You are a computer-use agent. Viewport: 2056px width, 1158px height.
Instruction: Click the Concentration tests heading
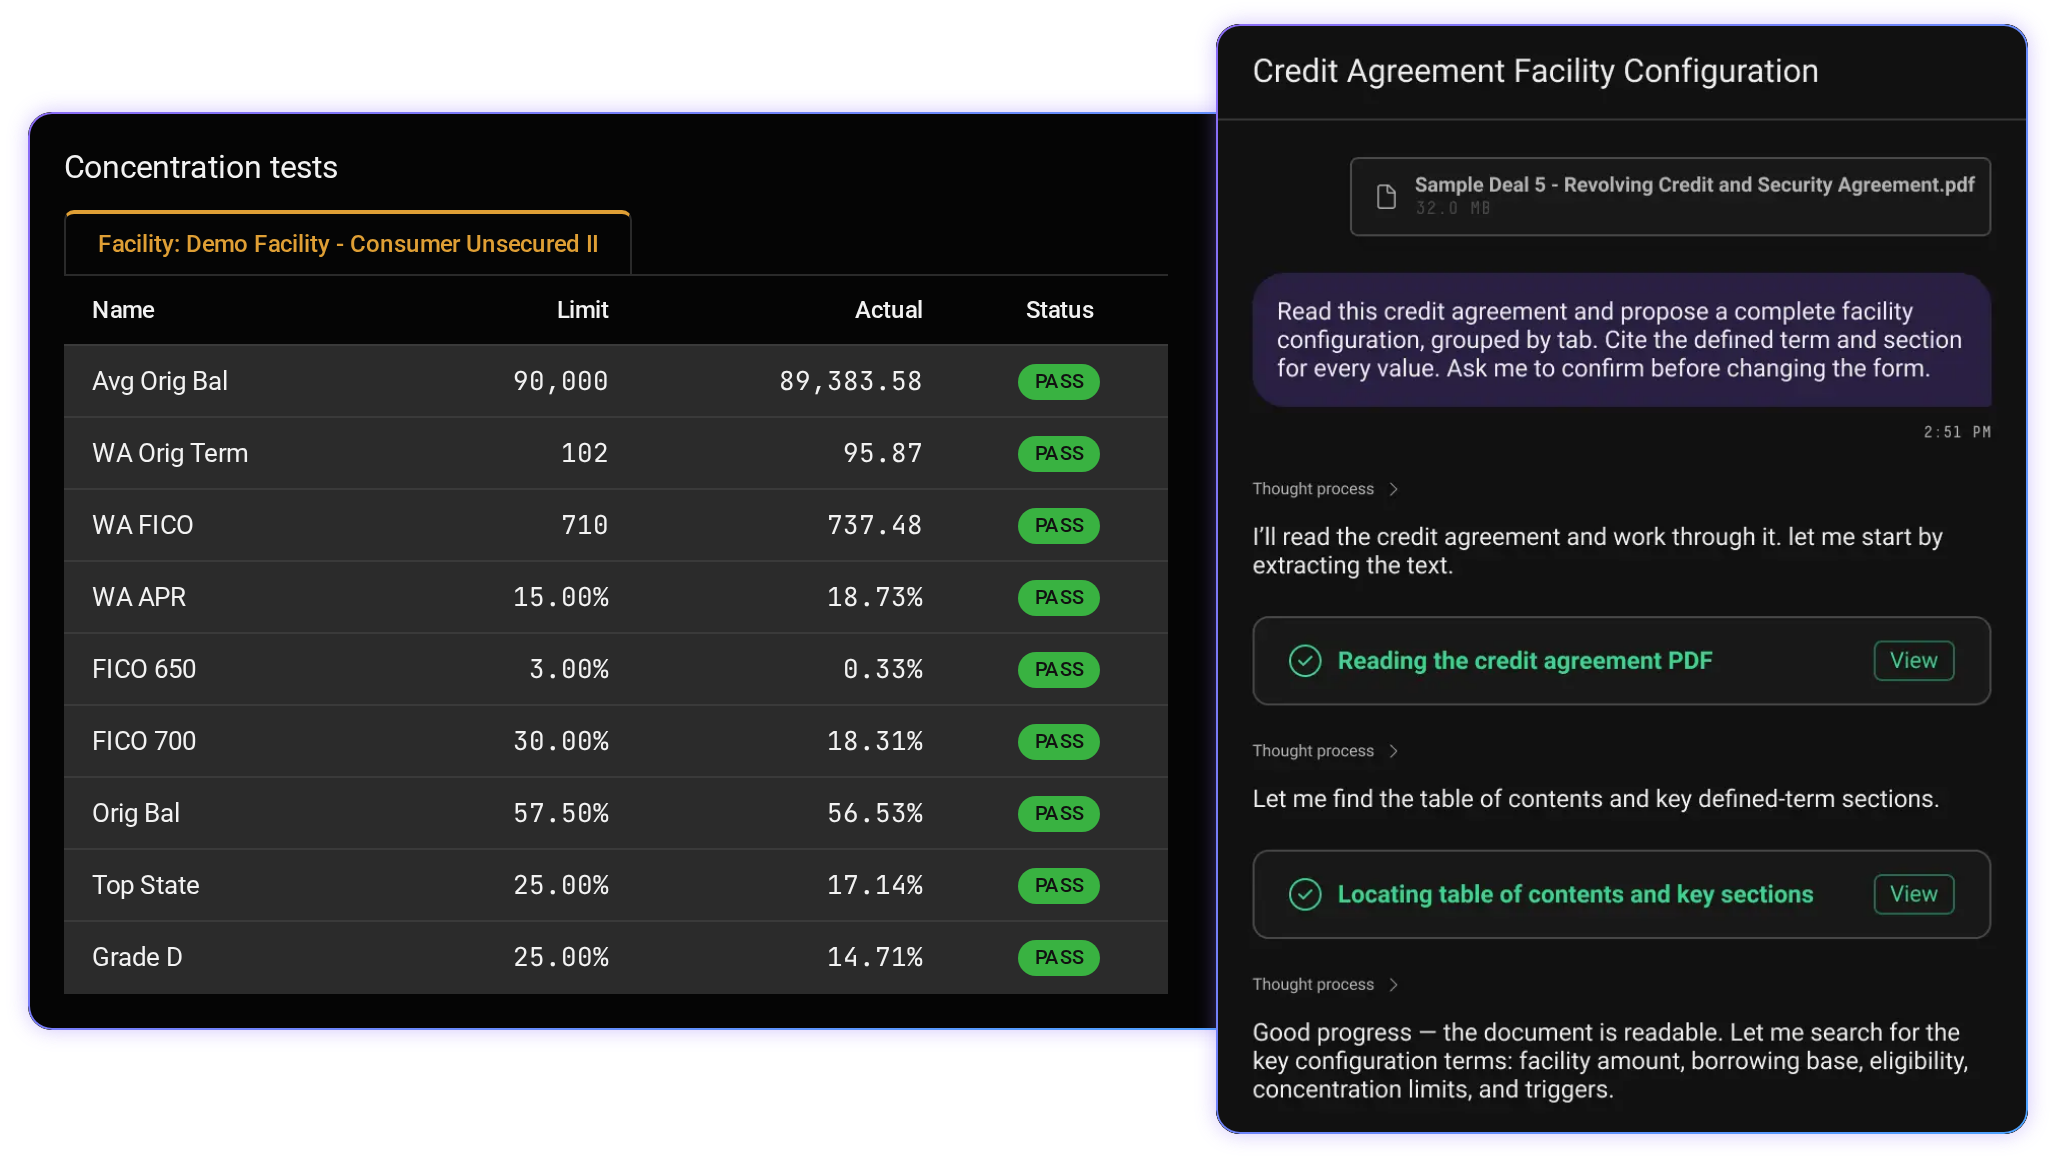(x=201, y=167)
